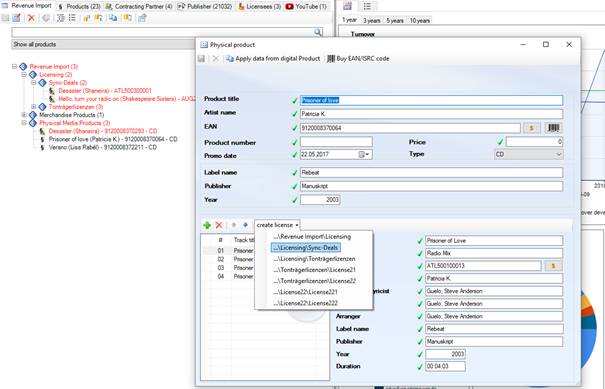This screenshot has height=389, width=605.
Task: Click the create license dropdown button
Action: click(277, 225)
